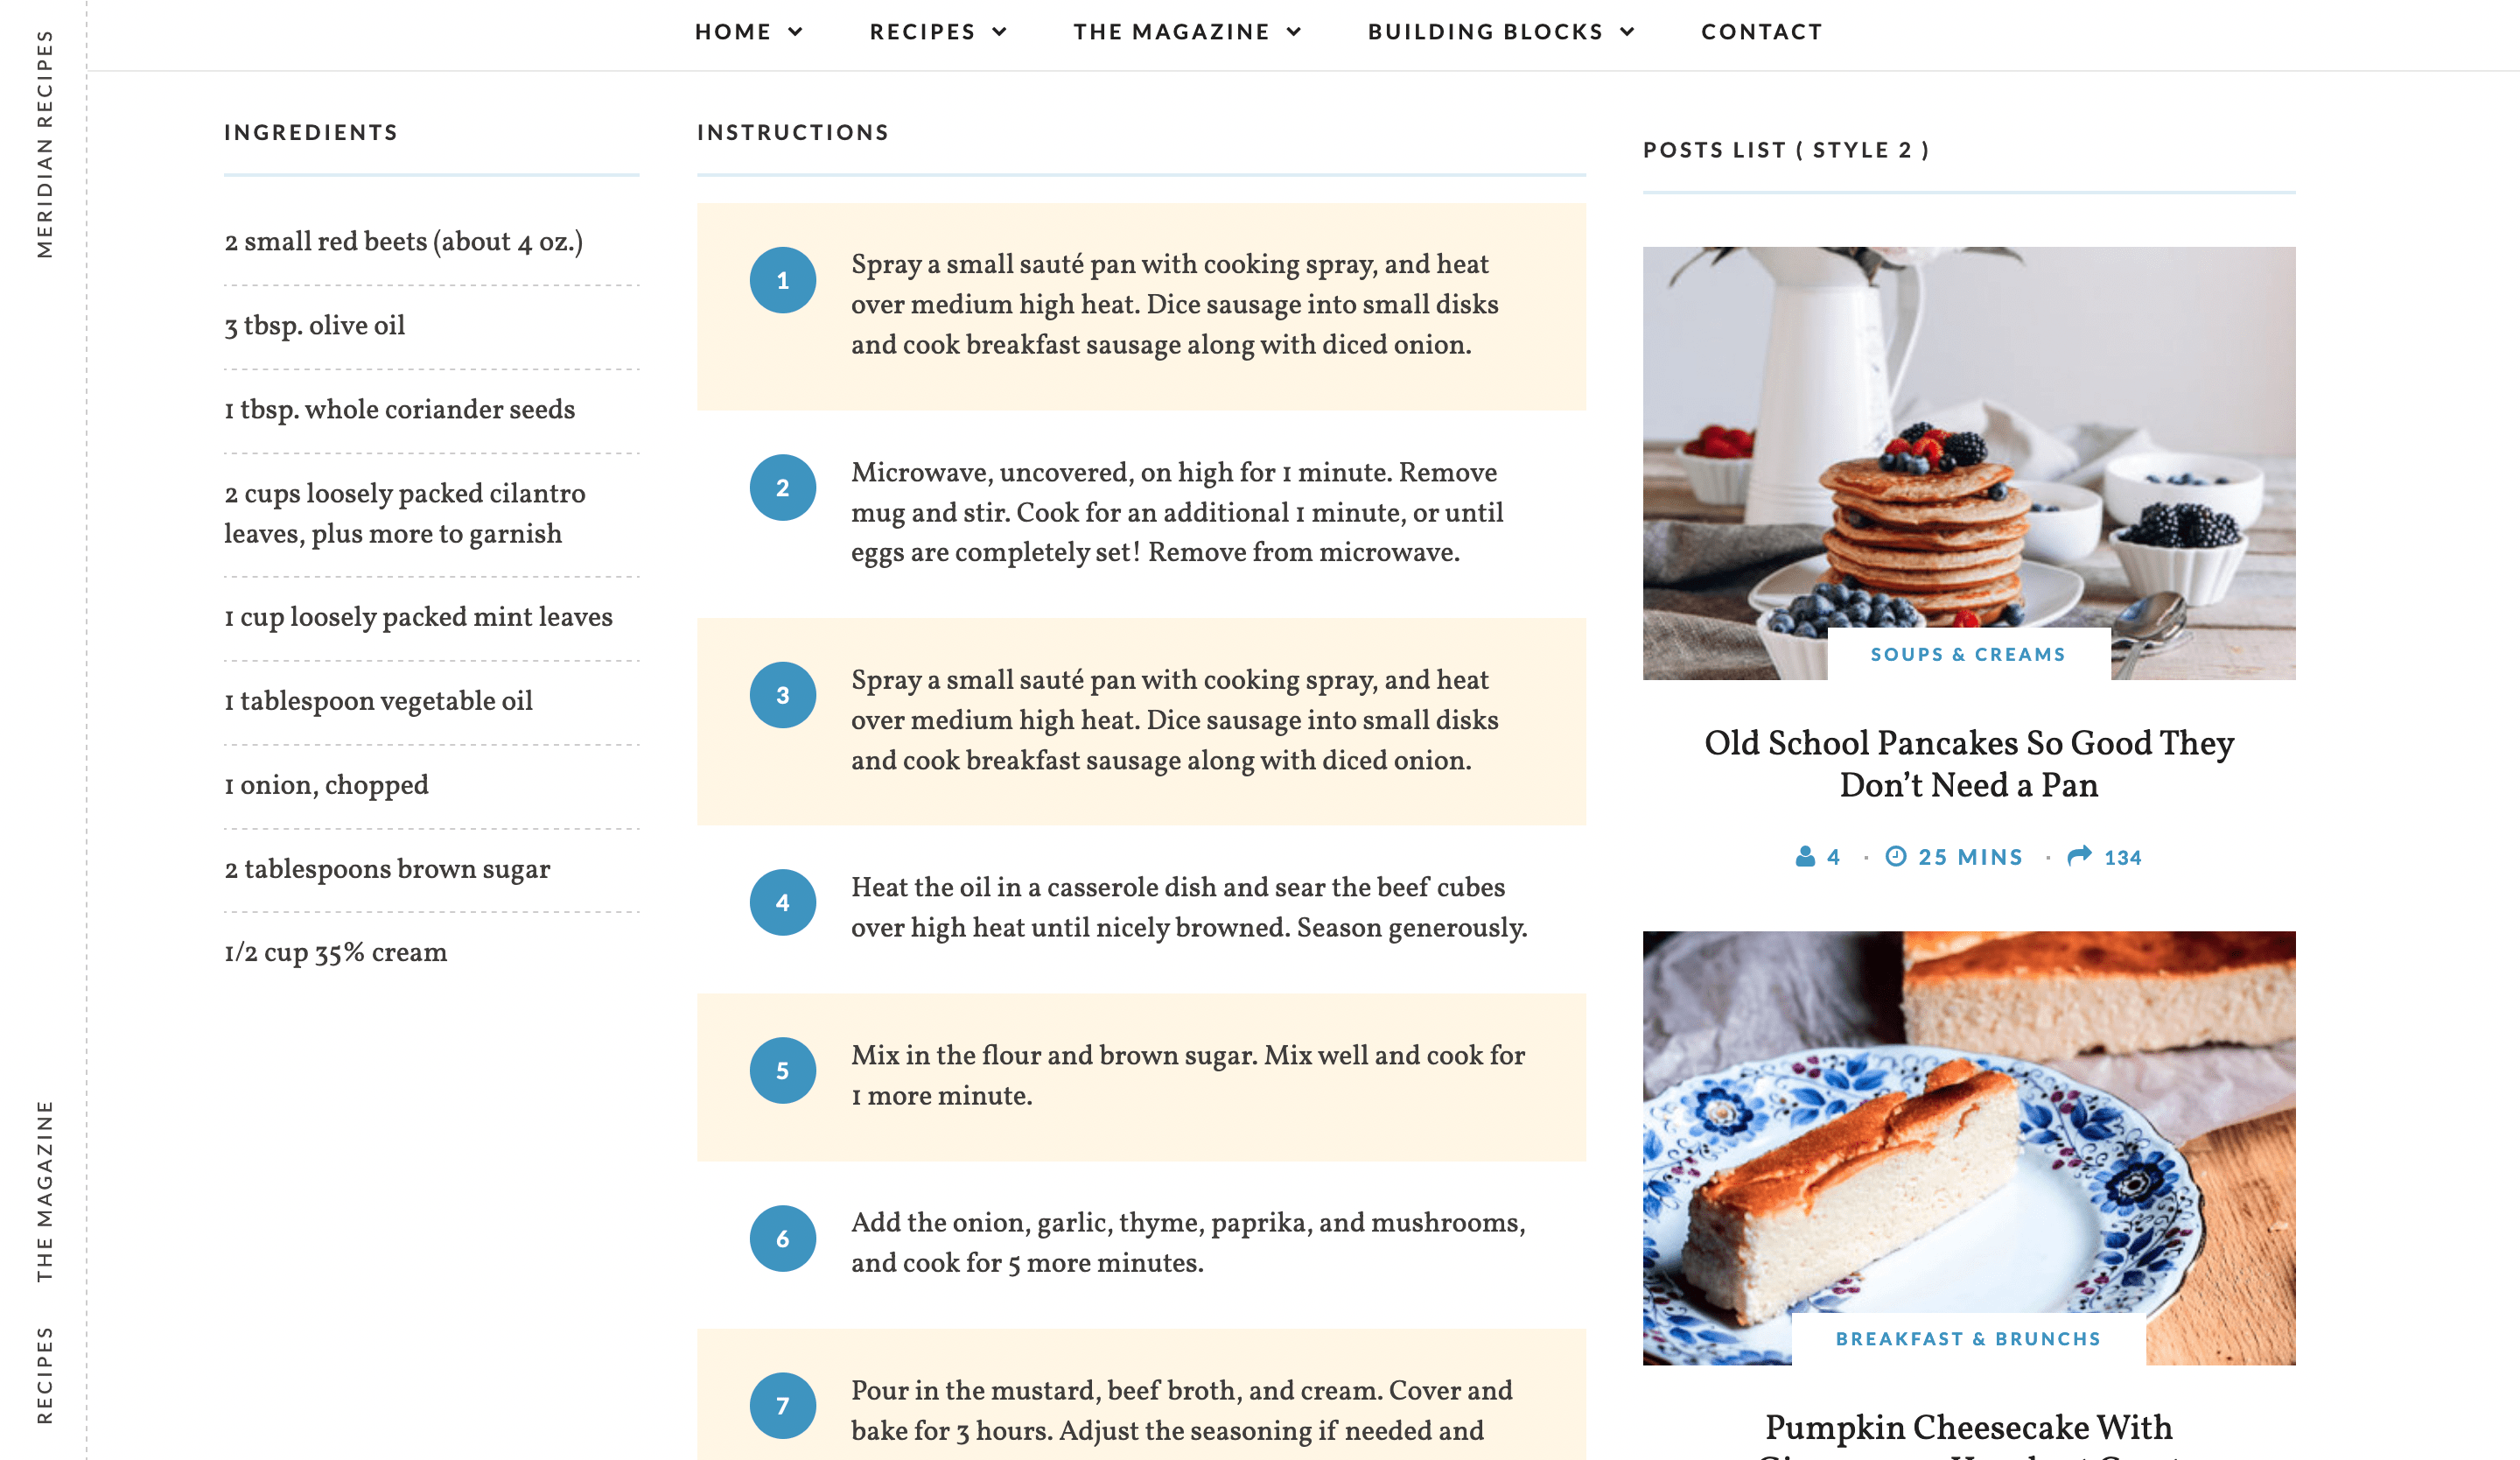
Task: Select the THE MAGAZINE menu tab
Action: pyautogui.click(x=1188, y=32)
